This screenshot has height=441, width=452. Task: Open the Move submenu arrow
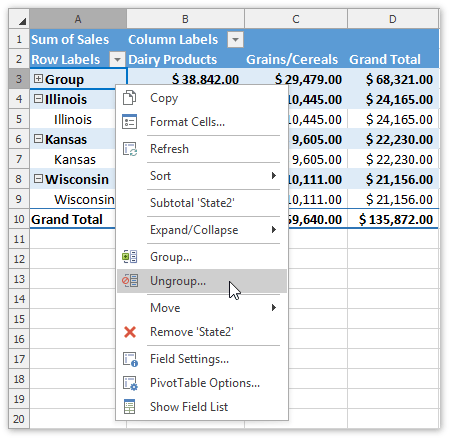pos(274,308)
